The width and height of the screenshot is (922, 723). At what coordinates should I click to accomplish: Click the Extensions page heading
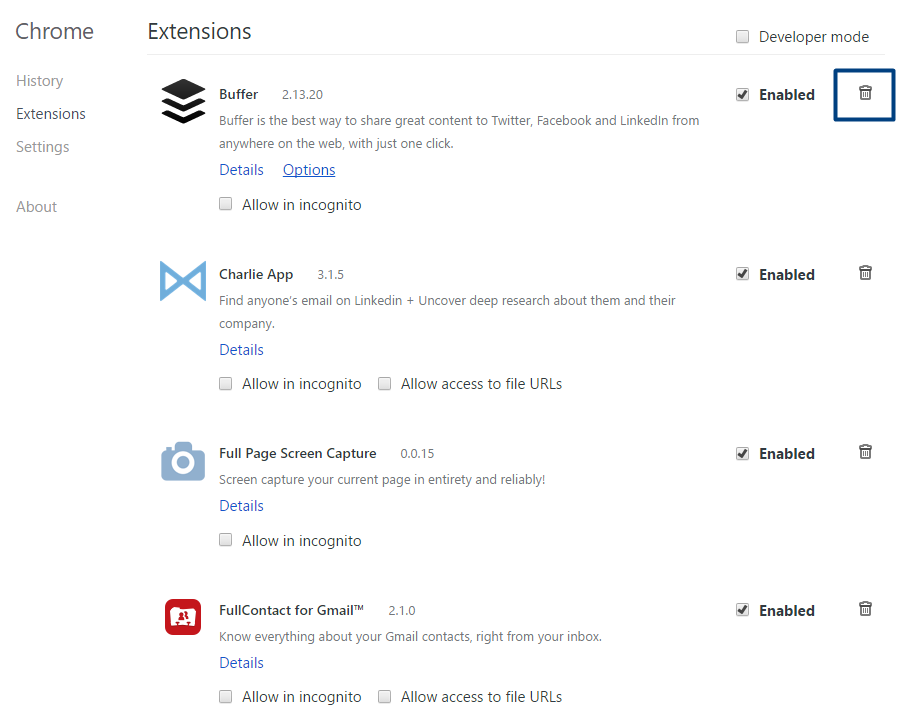199,31
